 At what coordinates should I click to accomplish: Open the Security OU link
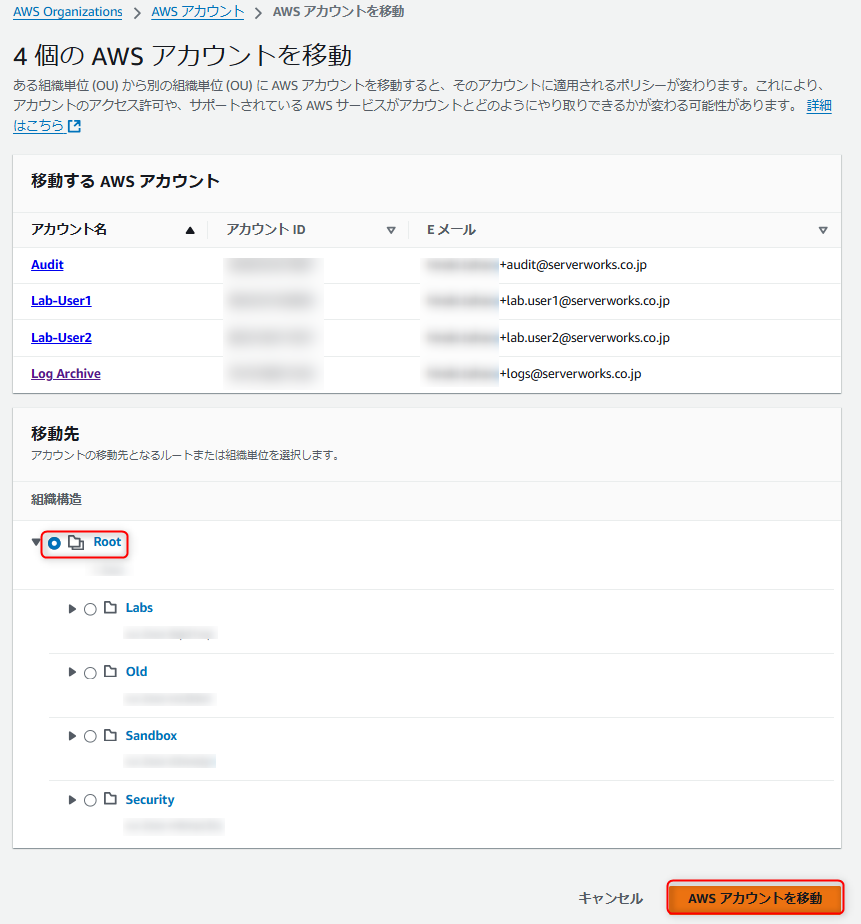[150, 800]
